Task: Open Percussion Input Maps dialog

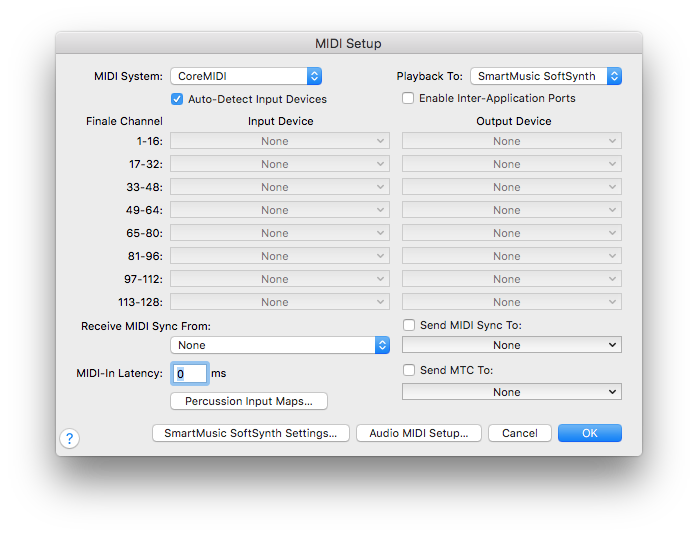Action: click(x=249, y=401)
